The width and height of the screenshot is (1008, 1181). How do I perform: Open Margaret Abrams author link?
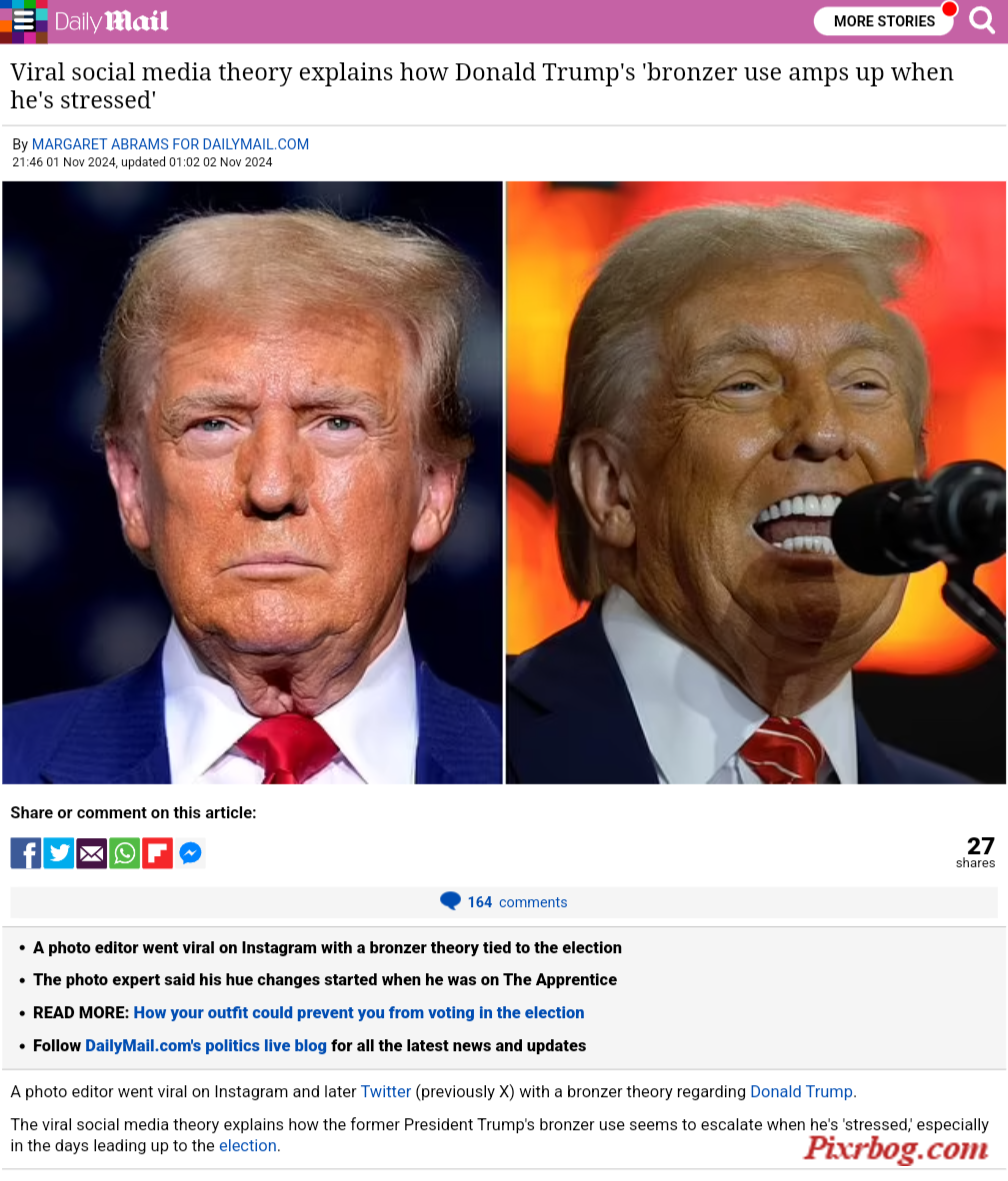pyautogui.click(x=170, y=144)
